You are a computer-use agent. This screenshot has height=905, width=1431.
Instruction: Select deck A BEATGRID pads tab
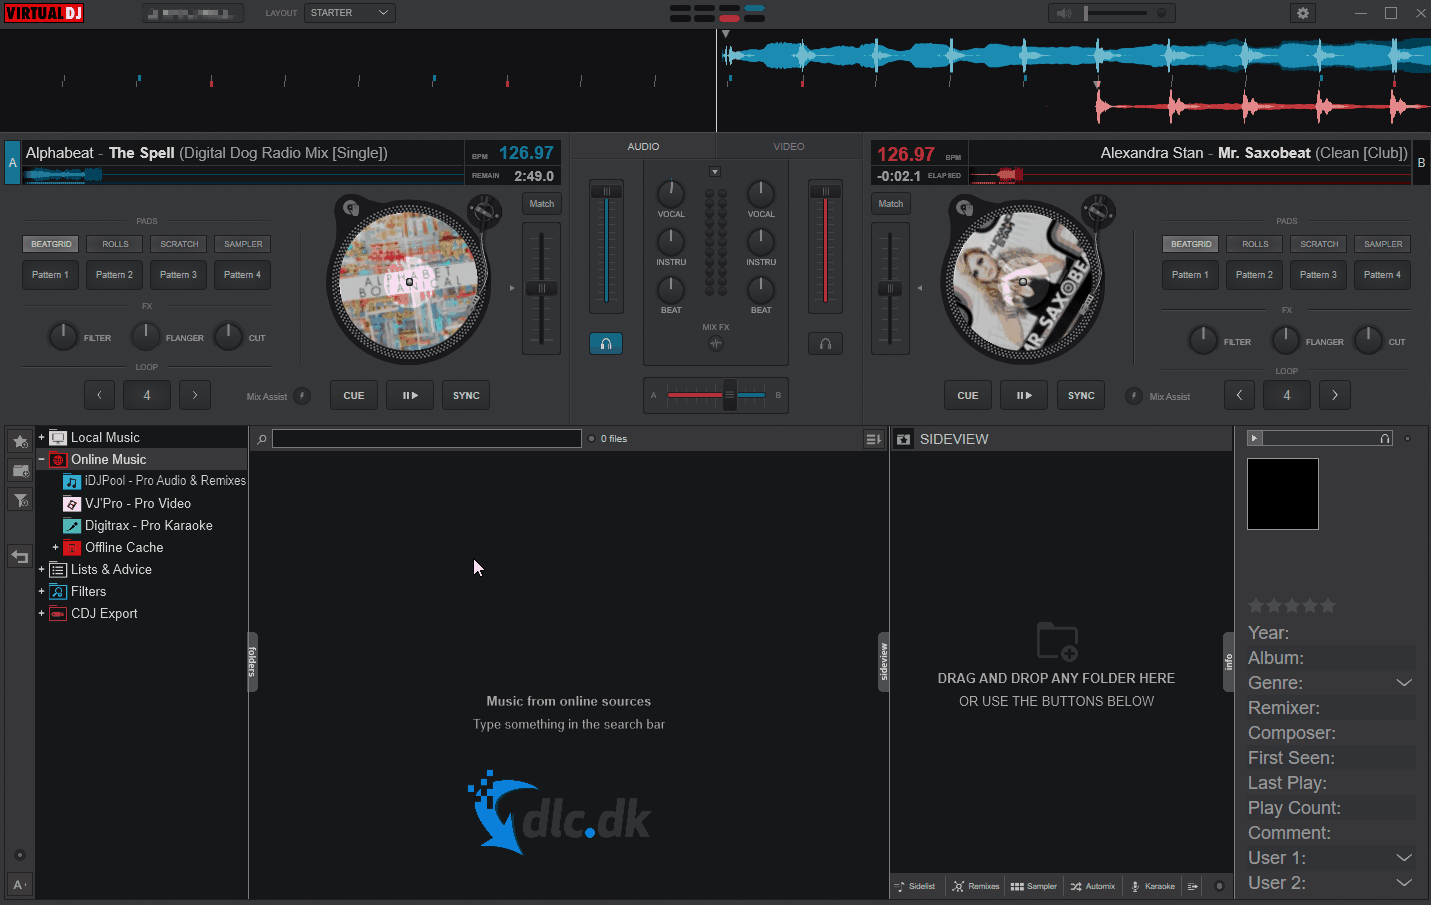51,244
